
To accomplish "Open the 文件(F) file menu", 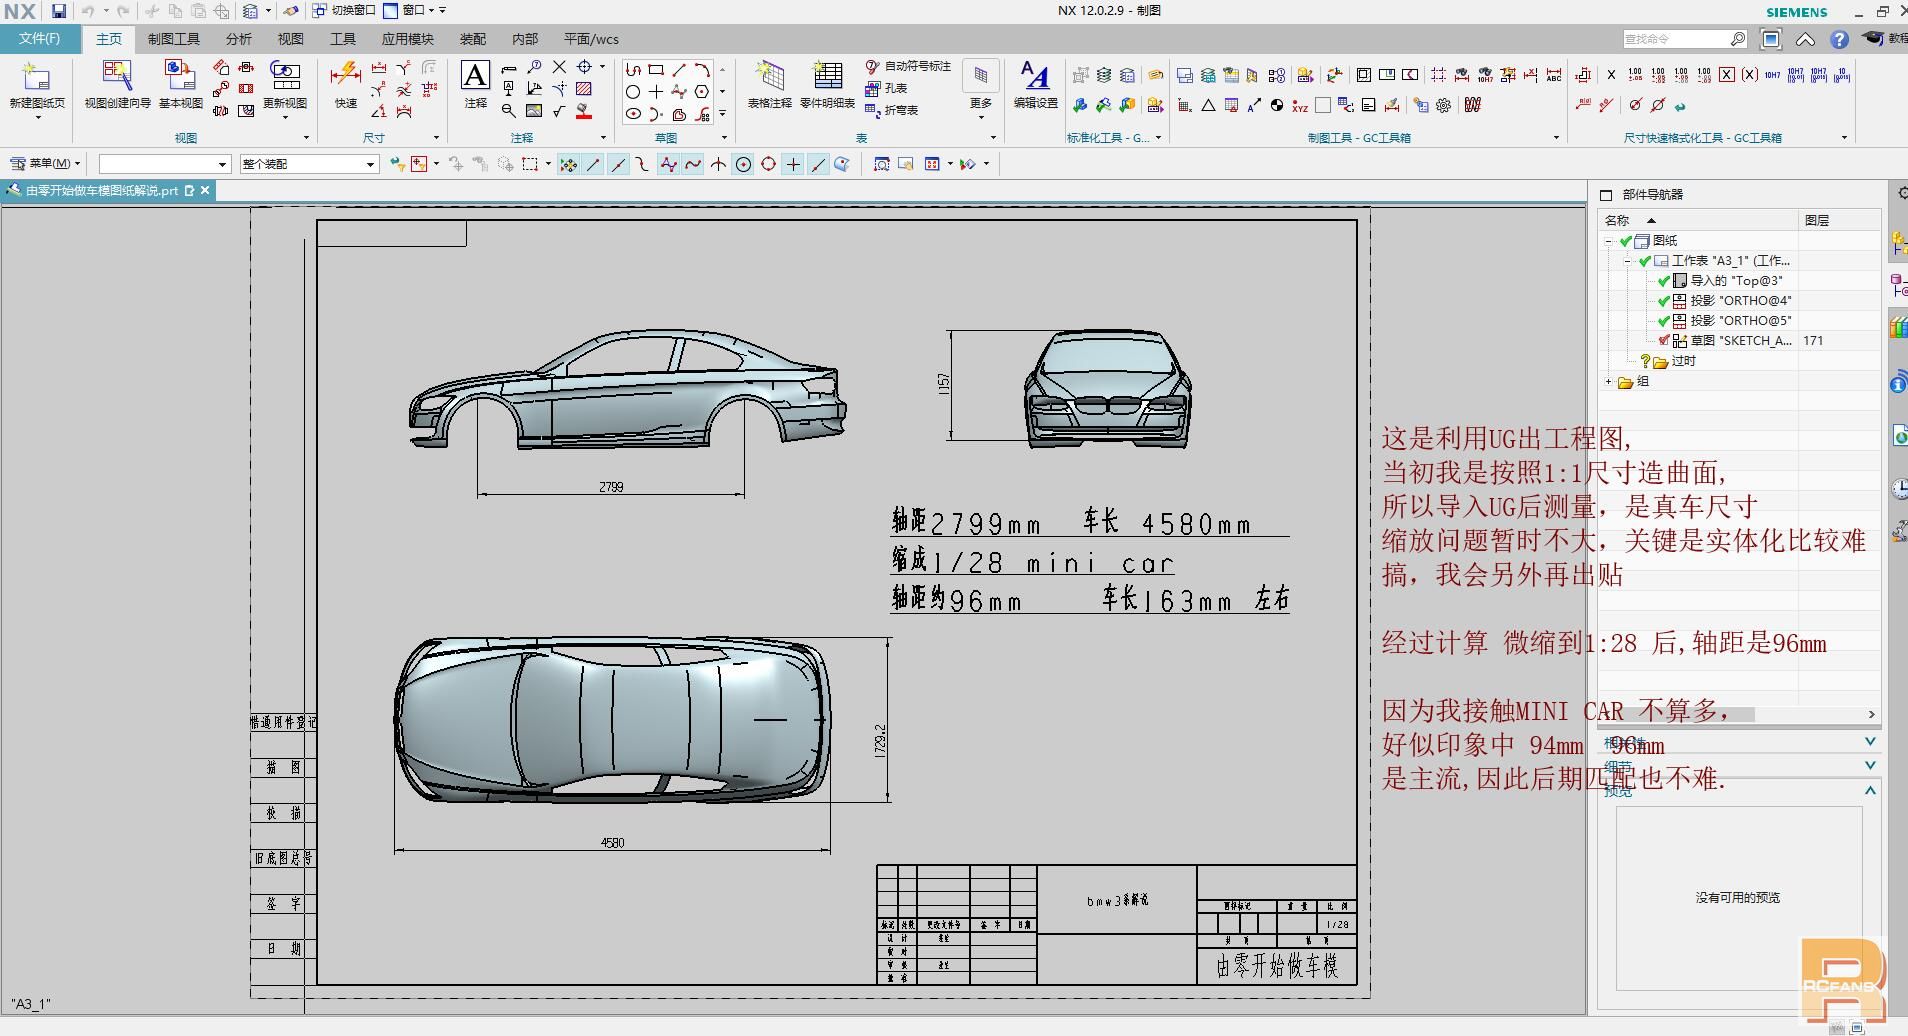I will point(40,38).
